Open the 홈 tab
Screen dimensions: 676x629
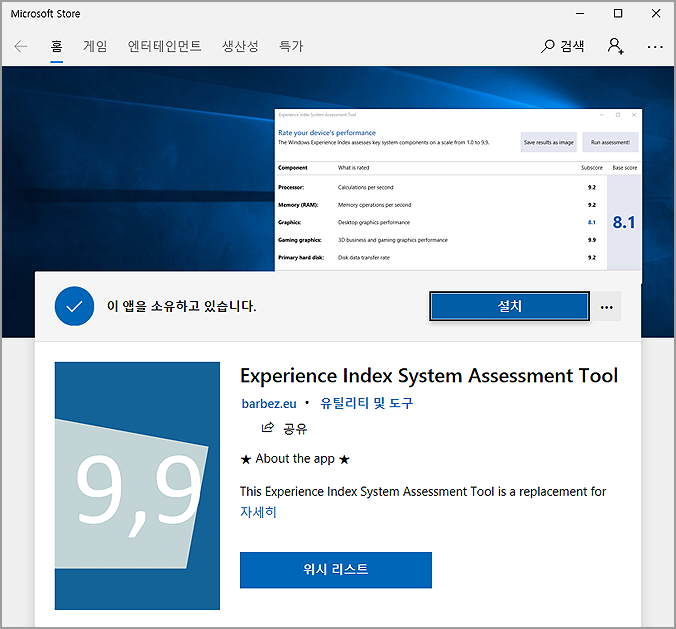56,46
